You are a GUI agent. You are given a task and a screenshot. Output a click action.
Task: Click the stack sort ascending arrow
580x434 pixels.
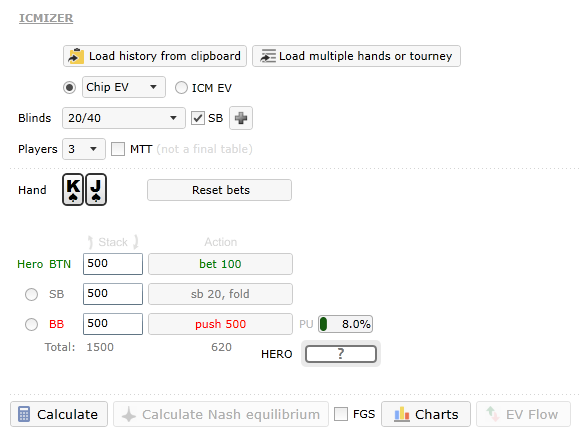(x=90, y=242)
